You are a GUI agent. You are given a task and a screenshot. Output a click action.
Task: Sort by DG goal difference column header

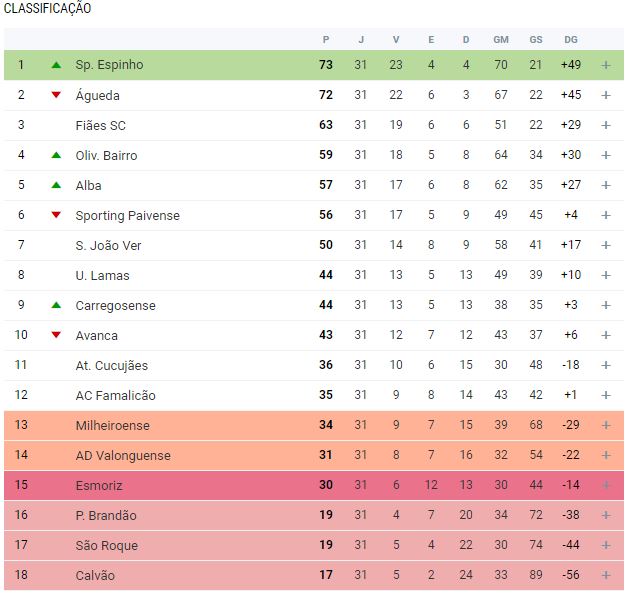(570, 39)
